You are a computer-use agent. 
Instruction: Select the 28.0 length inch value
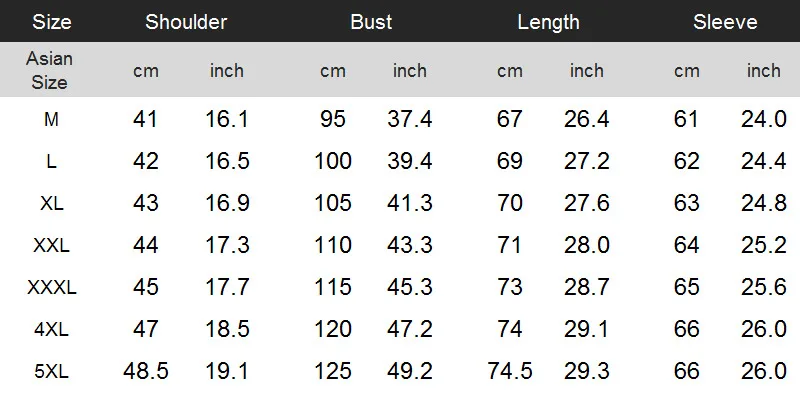click(x=587, y=245)
